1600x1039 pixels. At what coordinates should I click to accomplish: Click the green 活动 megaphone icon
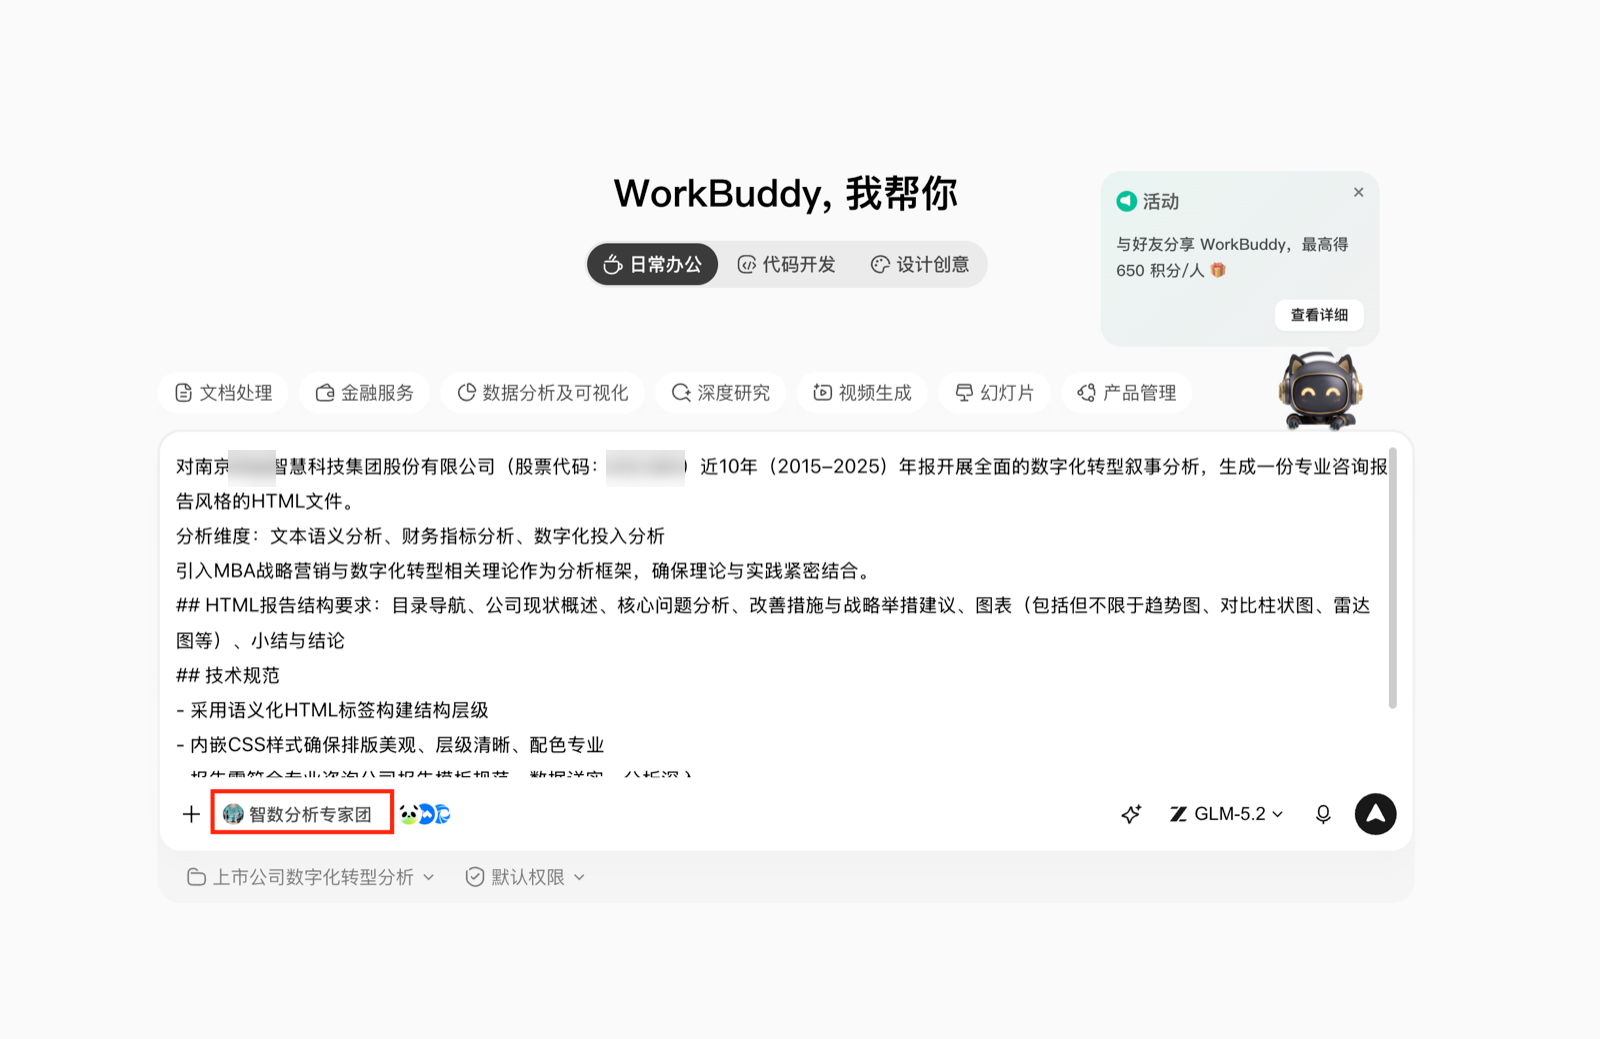1127,201
